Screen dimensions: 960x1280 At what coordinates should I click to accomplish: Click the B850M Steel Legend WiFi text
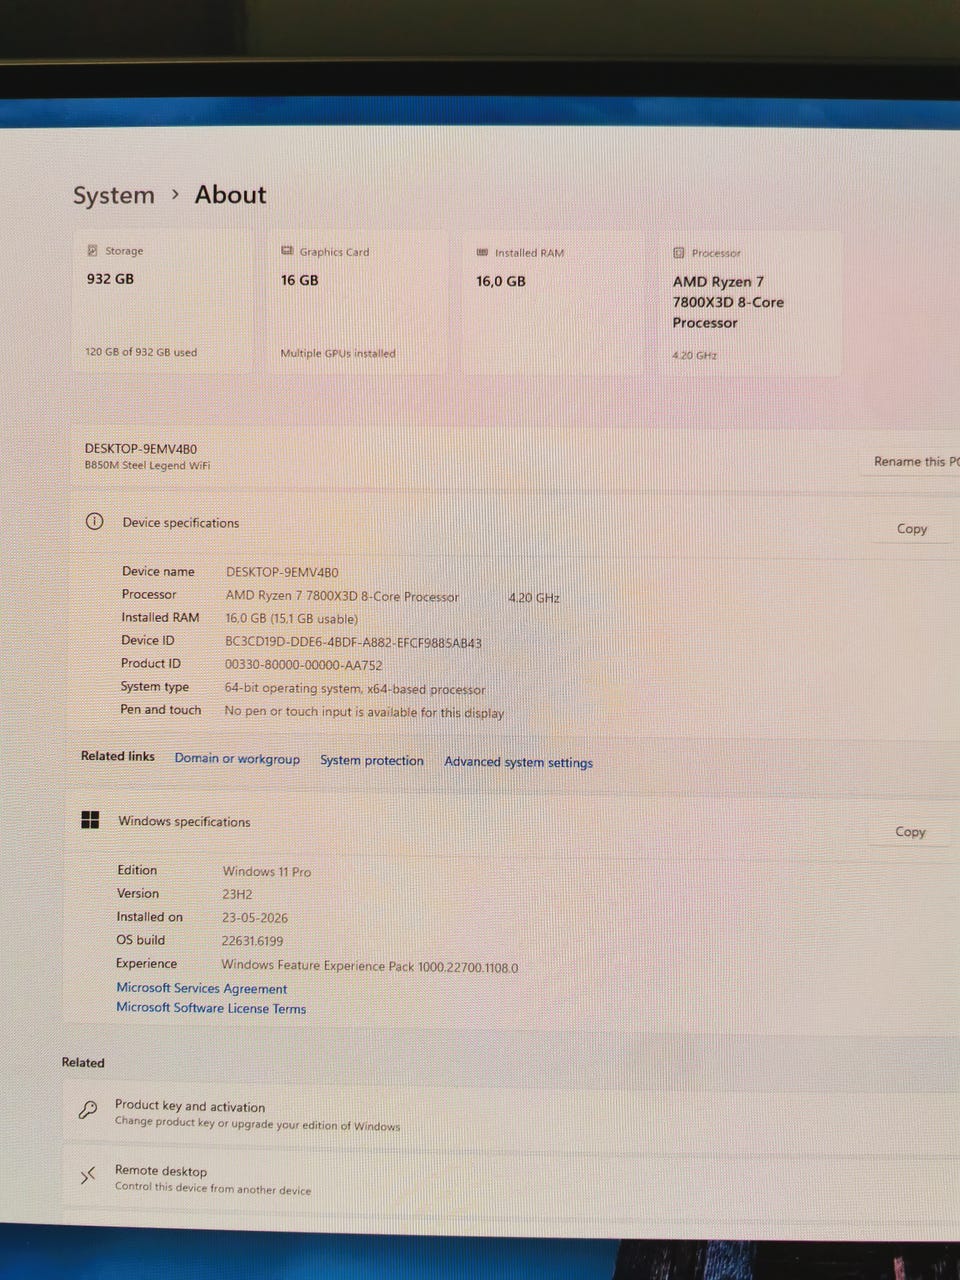point(147,465)
